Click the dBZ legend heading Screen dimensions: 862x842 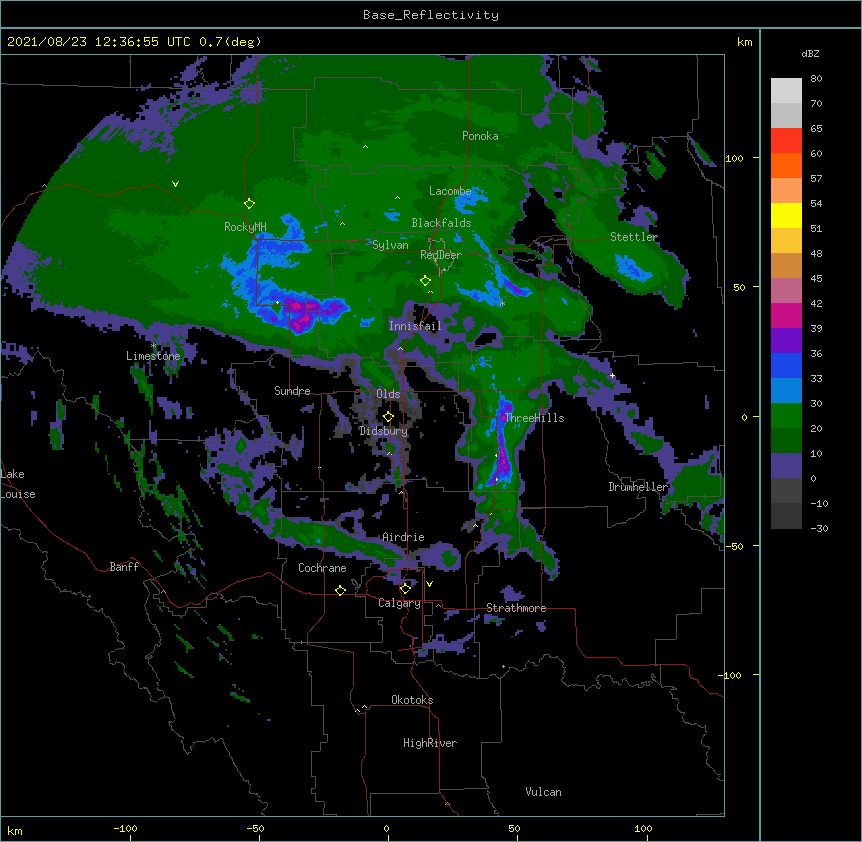[x=810, y=53]
